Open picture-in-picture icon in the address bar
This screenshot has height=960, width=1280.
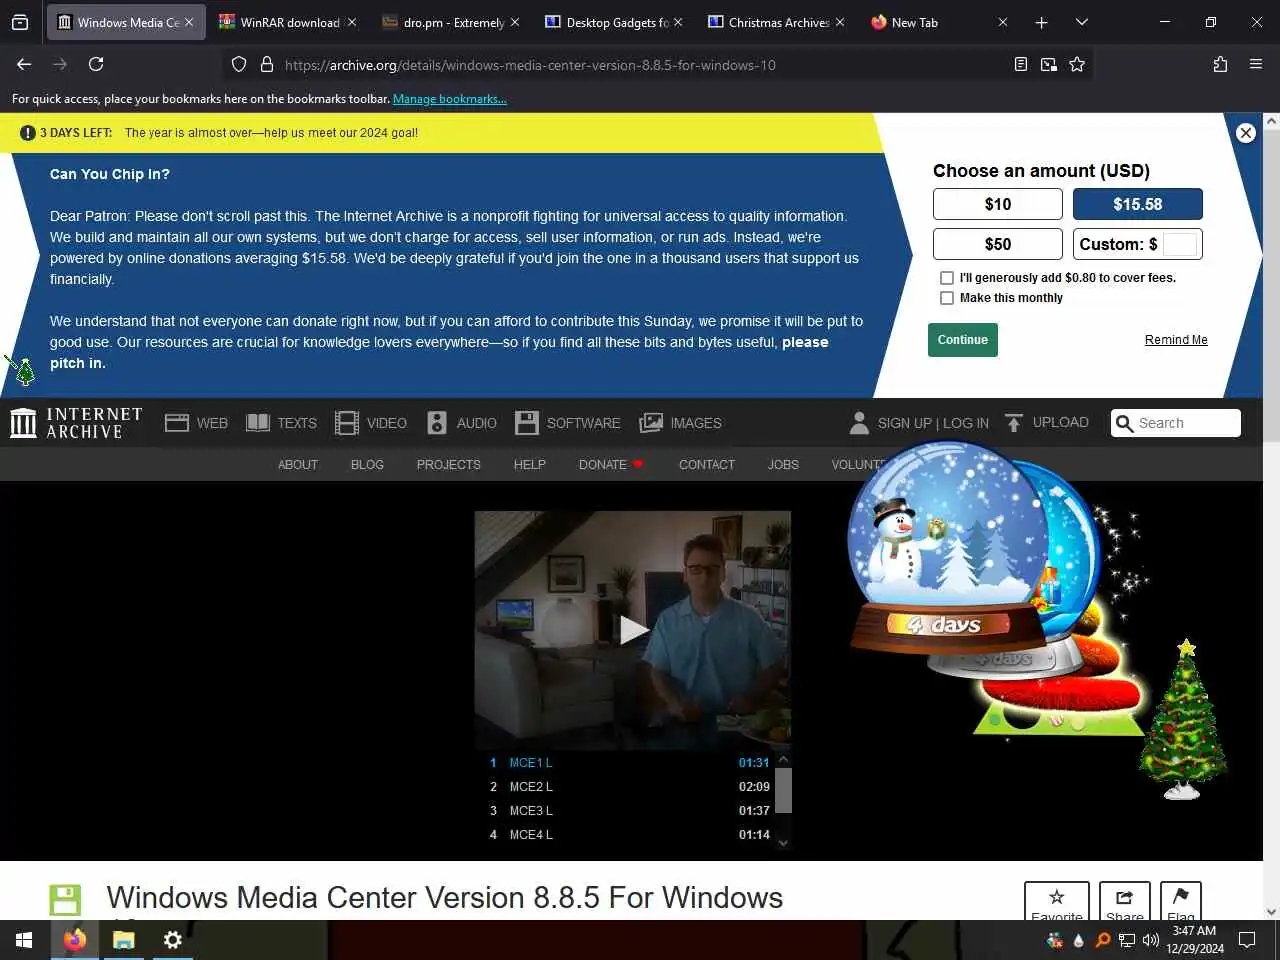point(1048,64)
